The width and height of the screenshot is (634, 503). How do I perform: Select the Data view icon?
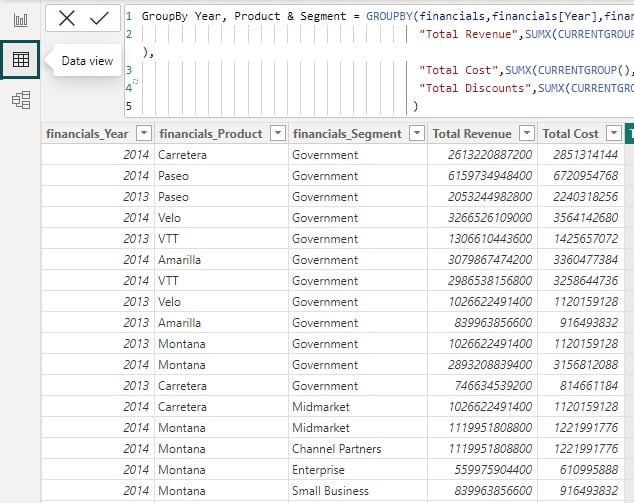pyautogui.click(x=21, y=59)
